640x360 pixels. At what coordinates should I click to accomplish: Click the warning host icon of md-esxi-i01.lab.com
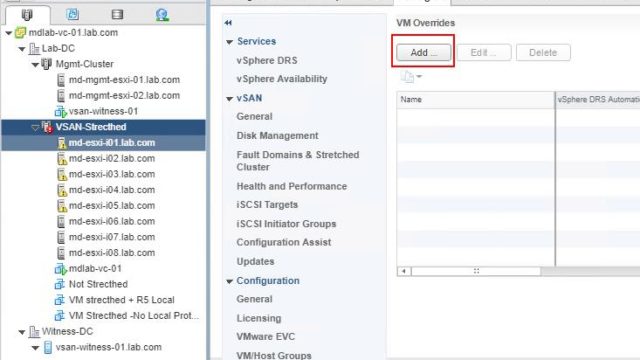coord(62,143)
